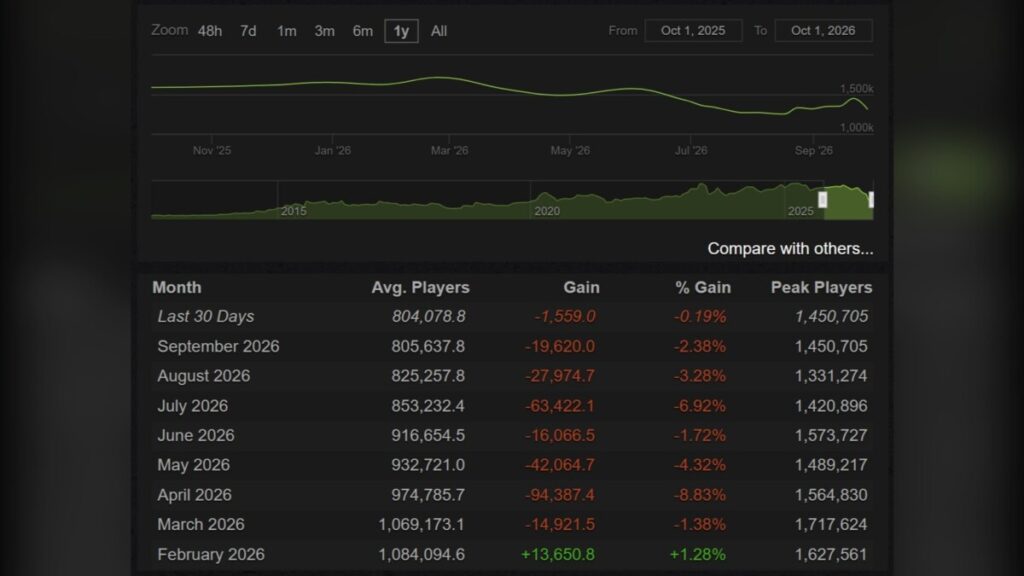Screen dimensions: 1024x576
Task: Click the 2025 label in navigator
Action: (801, 211)
